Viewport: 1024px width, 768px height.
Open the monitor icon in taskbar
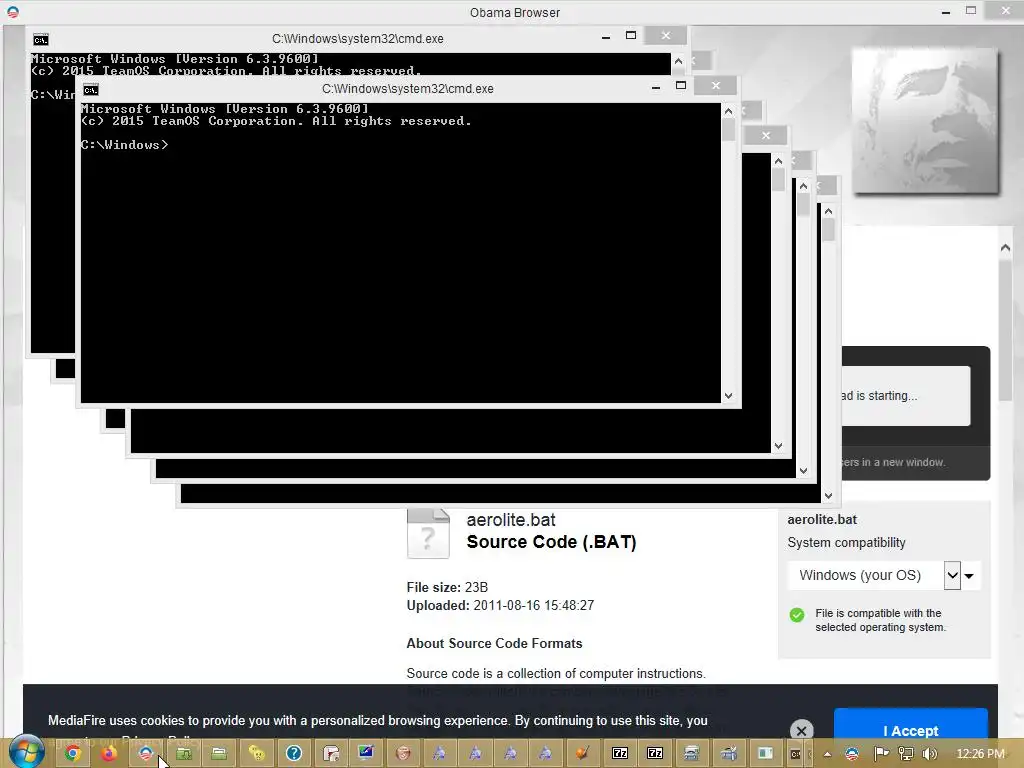(366, 753)
